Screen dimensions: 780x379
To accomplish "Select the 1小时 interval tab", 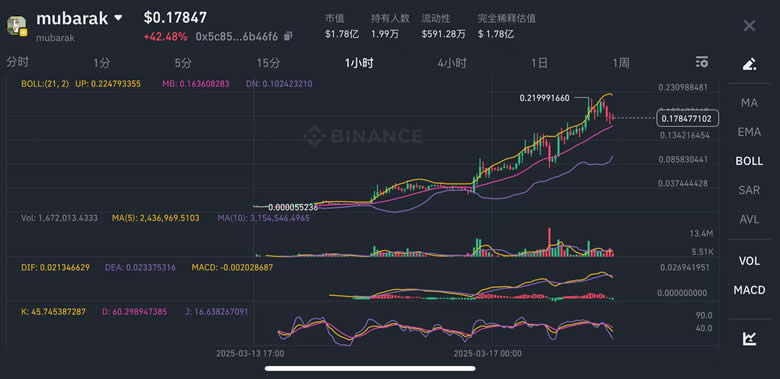I will click(359, 63).
